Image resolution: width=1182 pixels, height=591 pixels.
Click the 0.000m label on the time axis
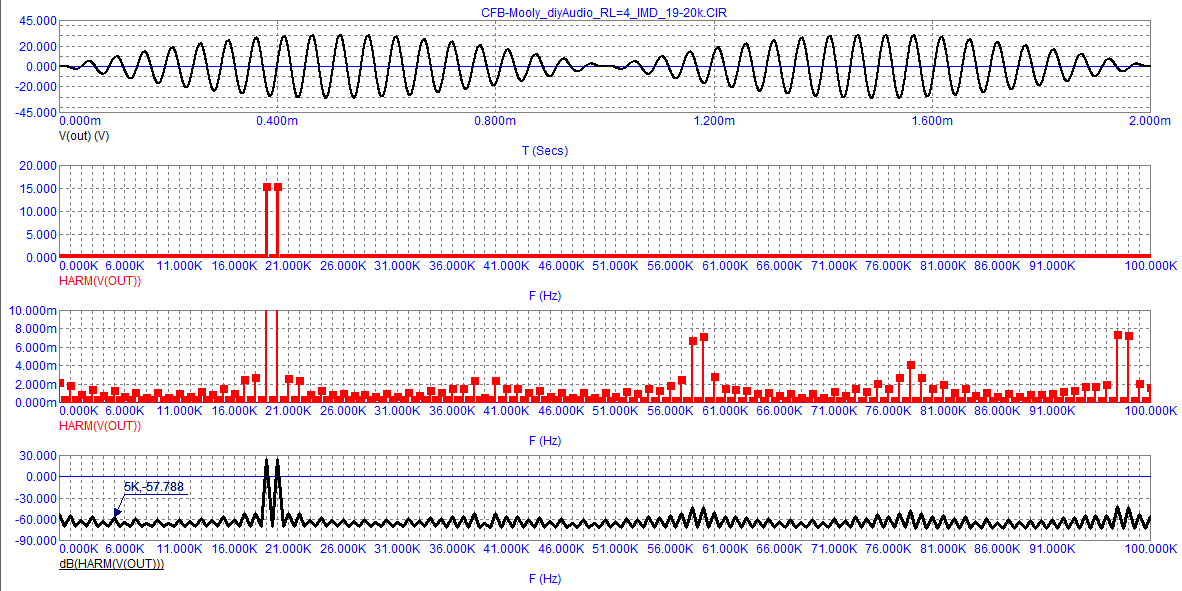click(80, 121)
